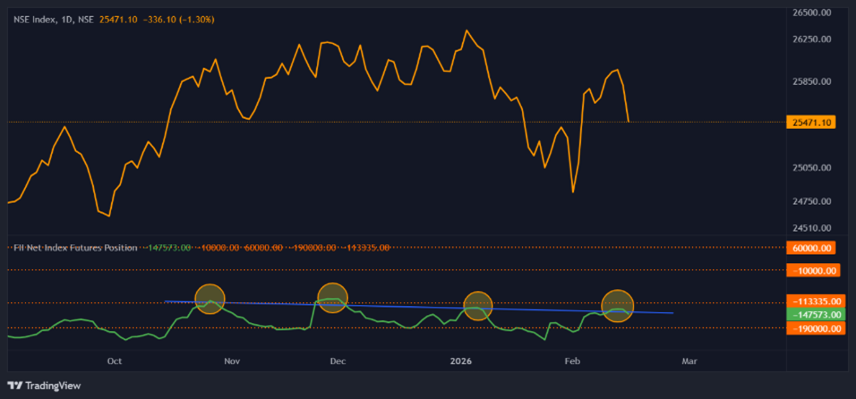Viewport: 856px width, 399px height.
Task: Click the 60000.00 level tag on axis
Action: tap(811, 248)
